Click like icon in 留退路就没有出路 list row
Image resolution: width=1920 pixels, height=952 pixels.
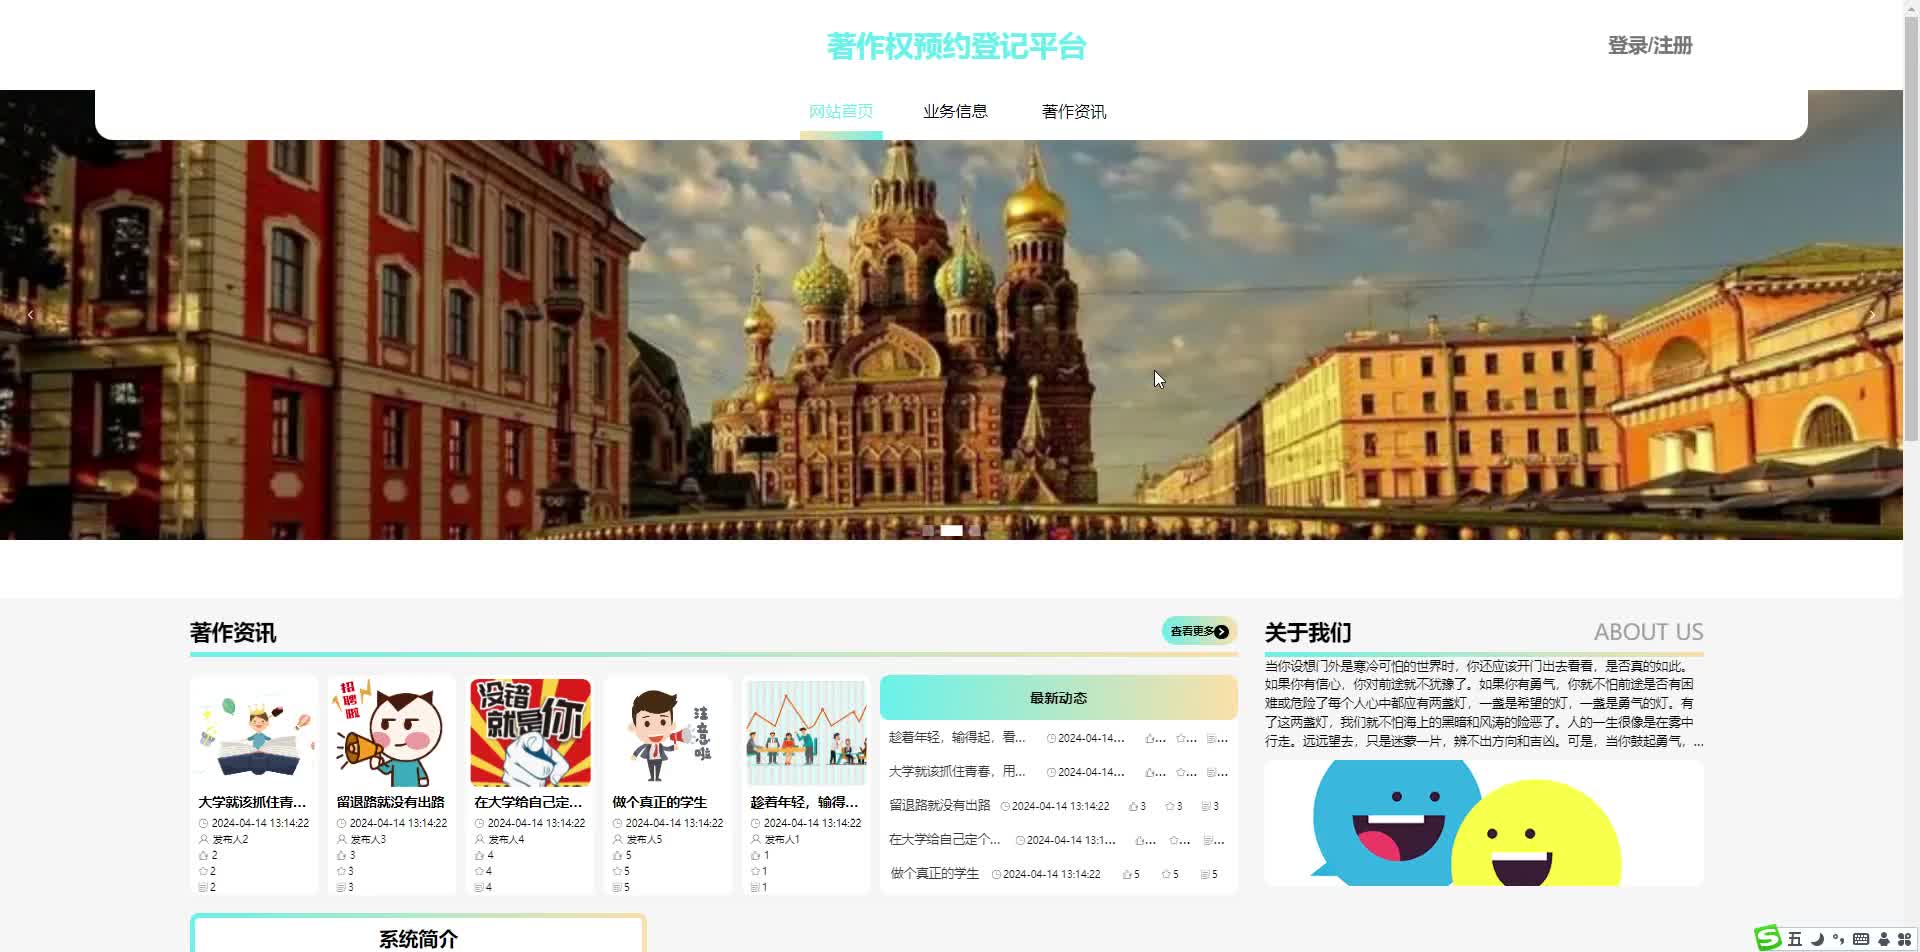tap(1133, 806)
